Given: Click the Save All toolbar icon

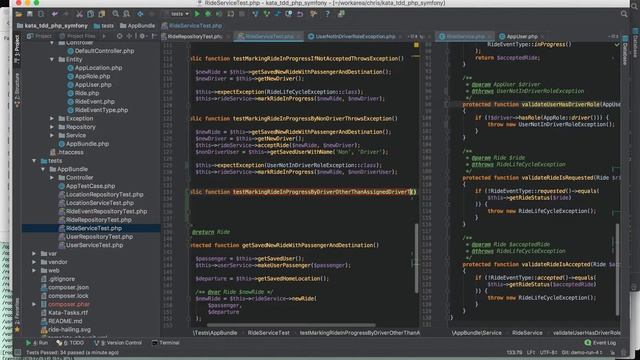Looking at the screenshot, I should tap(30, 14).
